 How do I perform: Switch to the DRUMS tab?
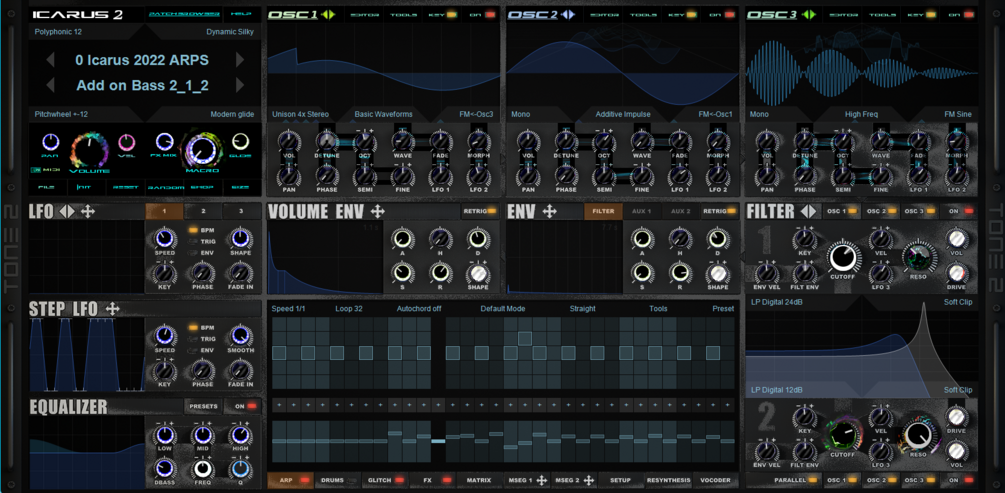click(x=336, y=480)
